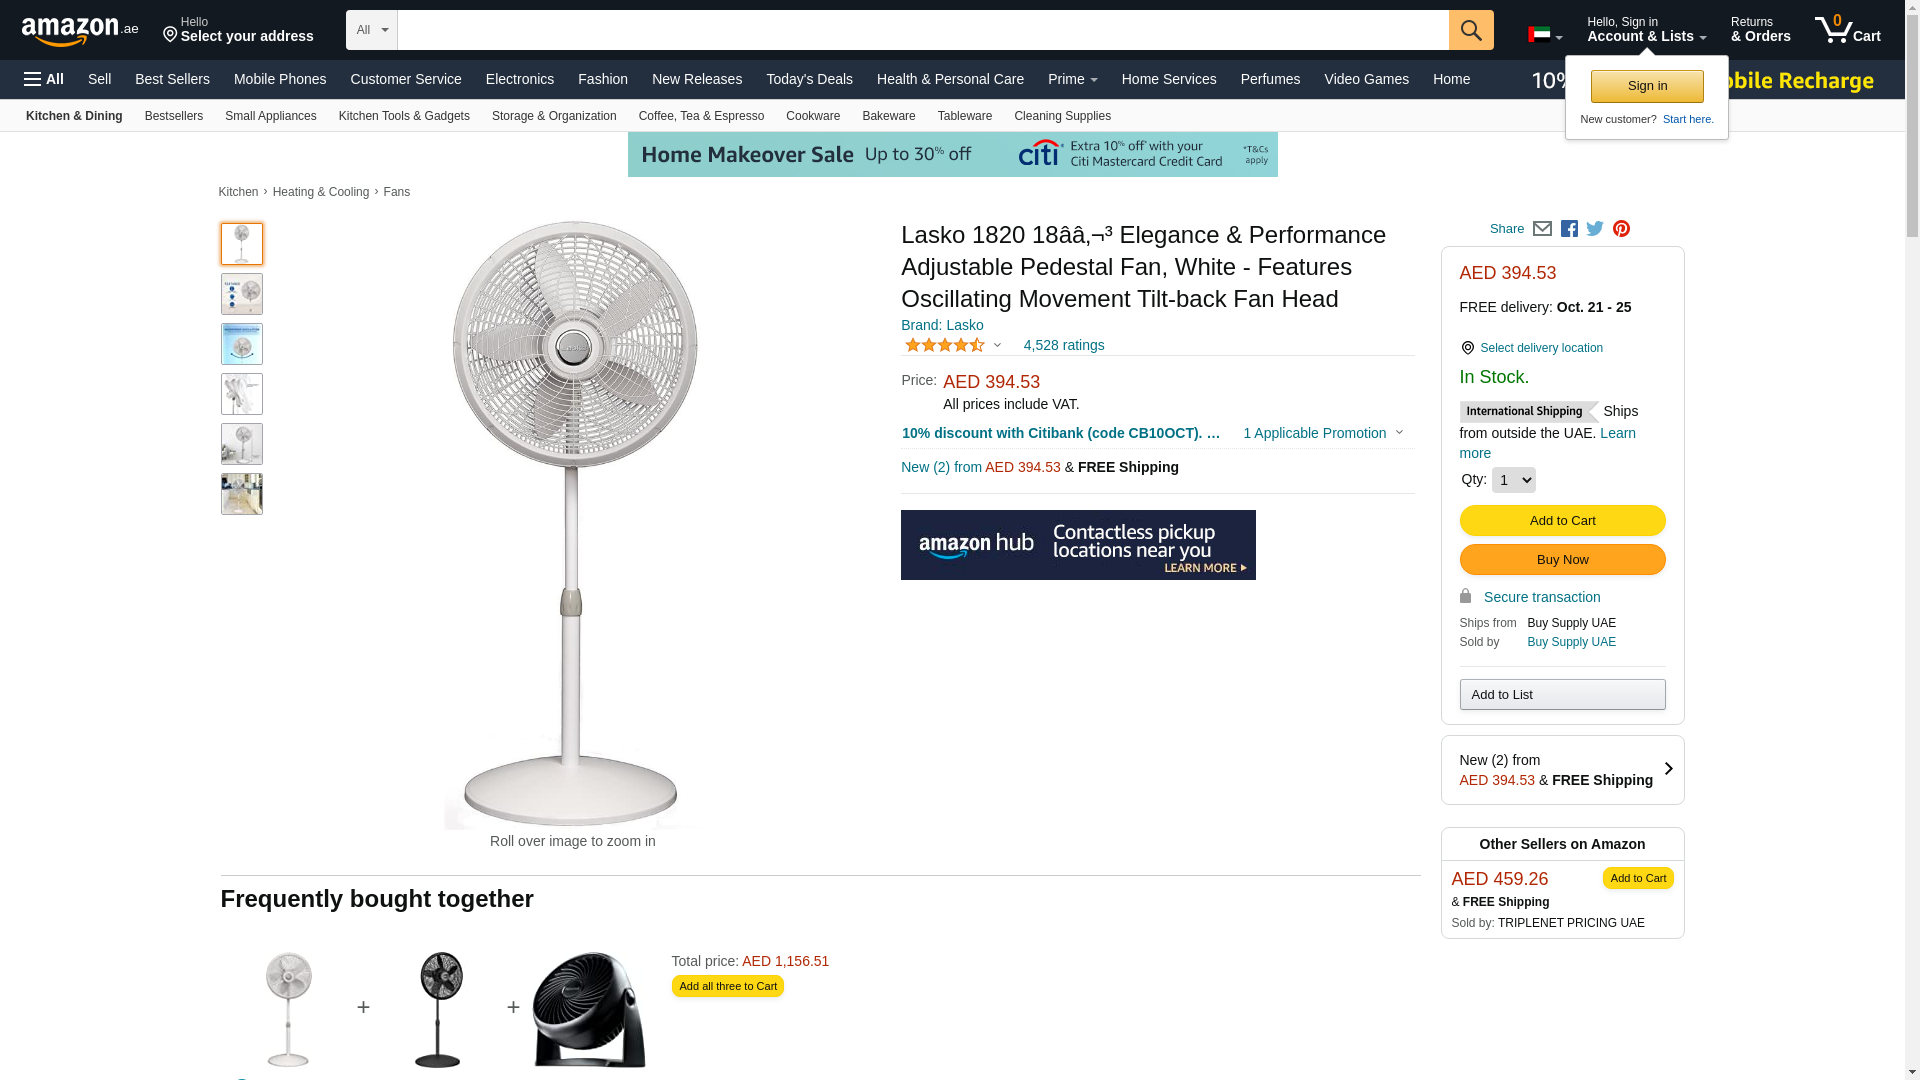Expand the 1 Applicable Promotion section
Image resolution: width=1920 pixels, height=1080 pixels.
pos(1323,433)
